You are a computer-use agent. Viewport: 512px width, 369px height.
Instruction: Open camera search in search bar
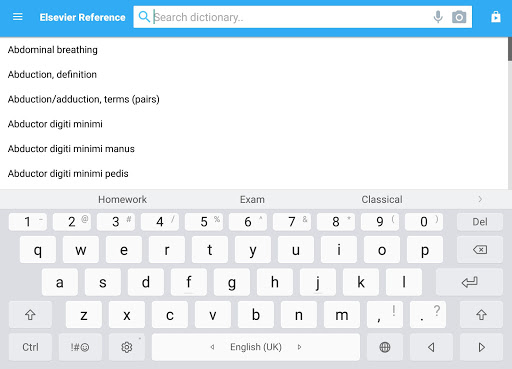tap(459, 17)
